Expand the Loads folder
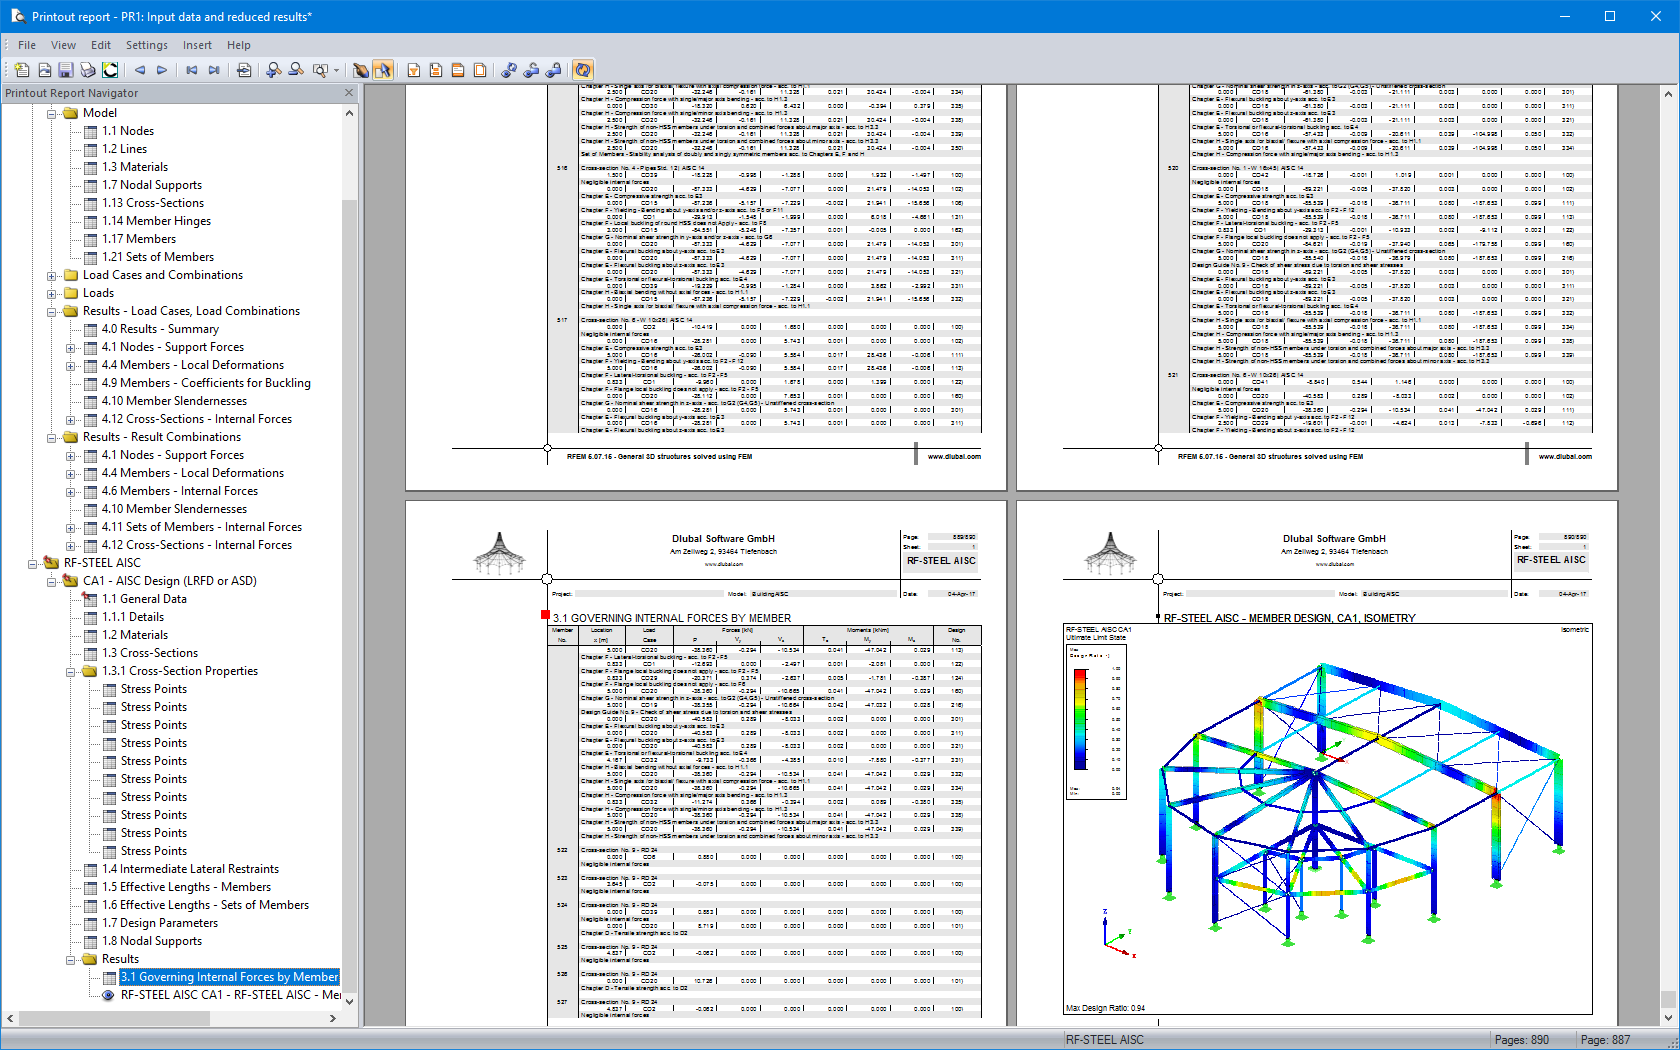This screenshot has height=1050, width=1680. coord(51,293)
